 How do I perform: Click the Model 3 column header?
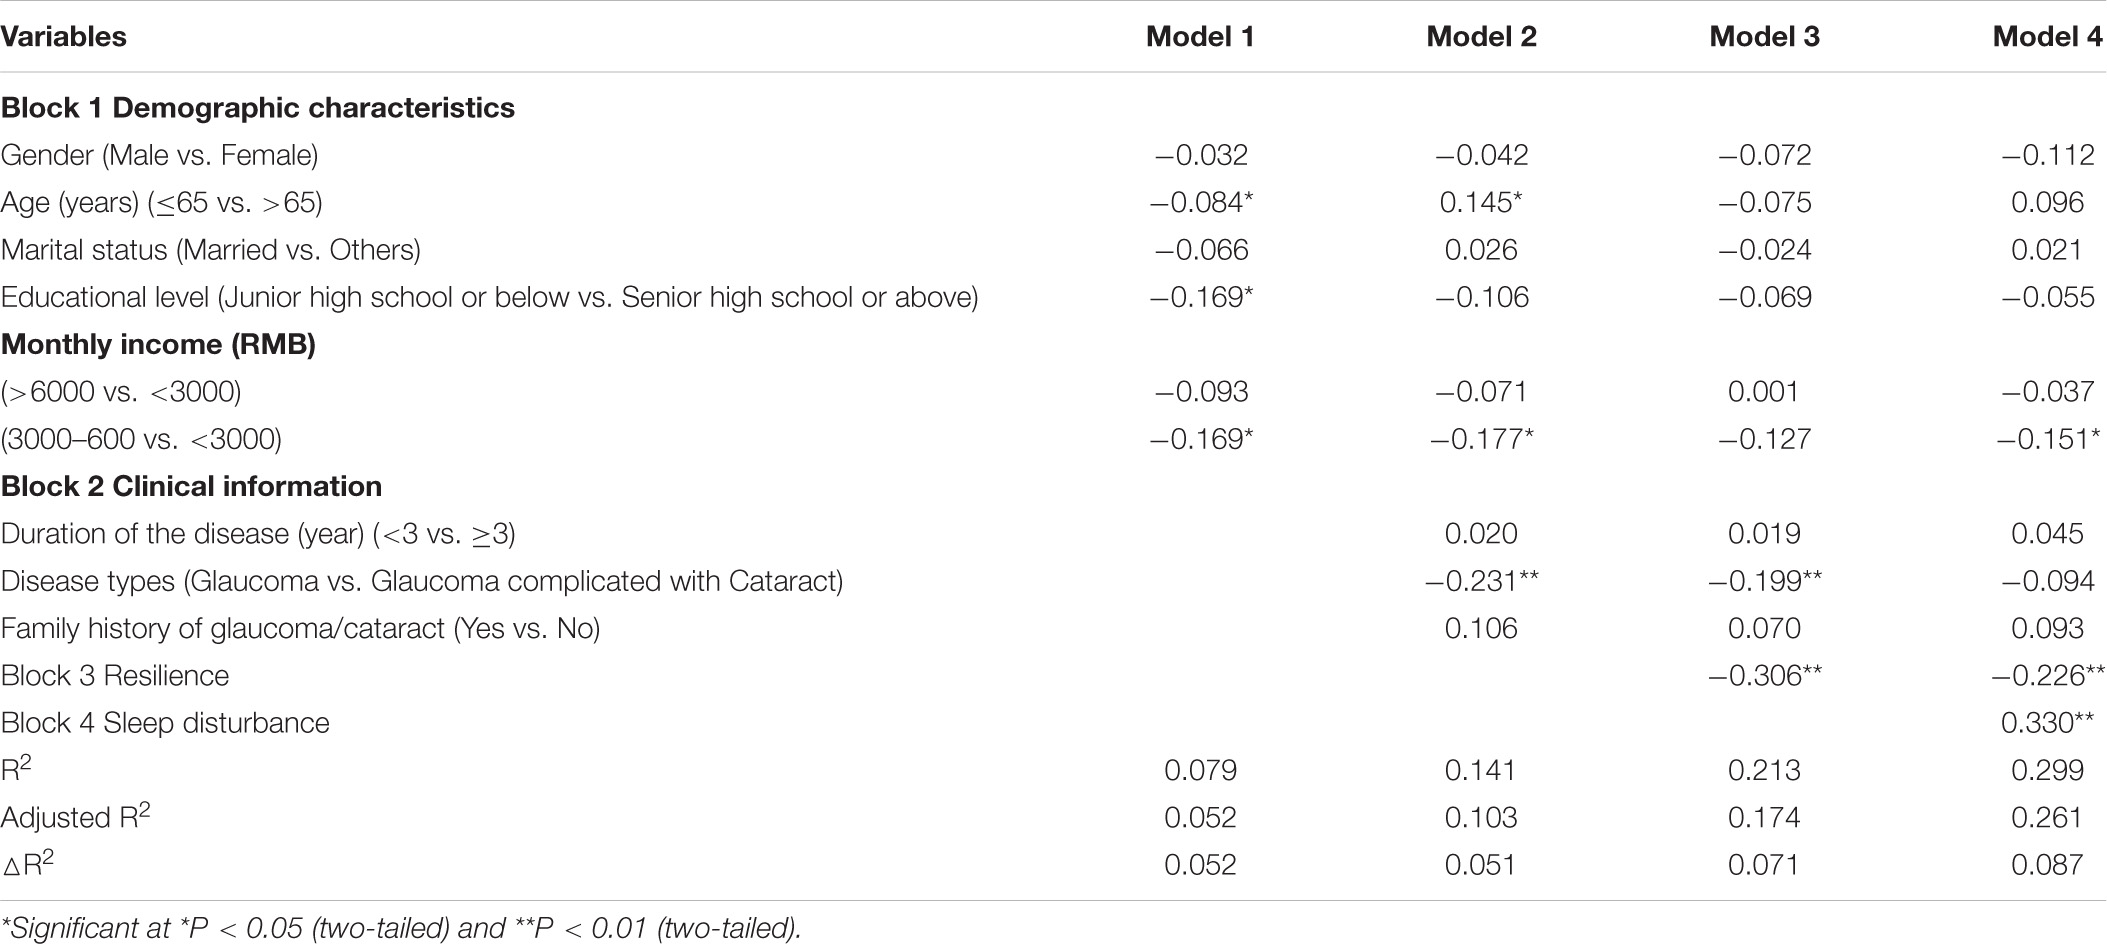click(x=1764, y=37)
